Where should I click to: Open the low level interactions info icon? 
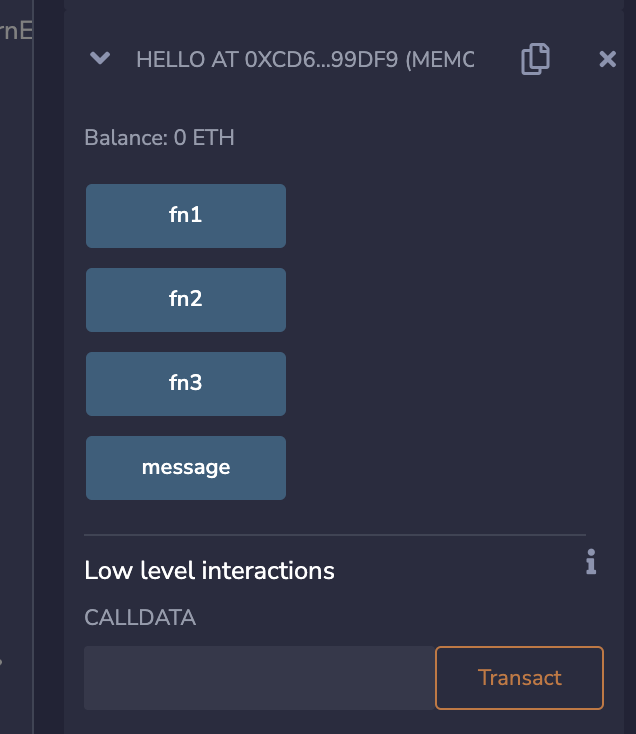pyautogui.click(x=591, y=561)
